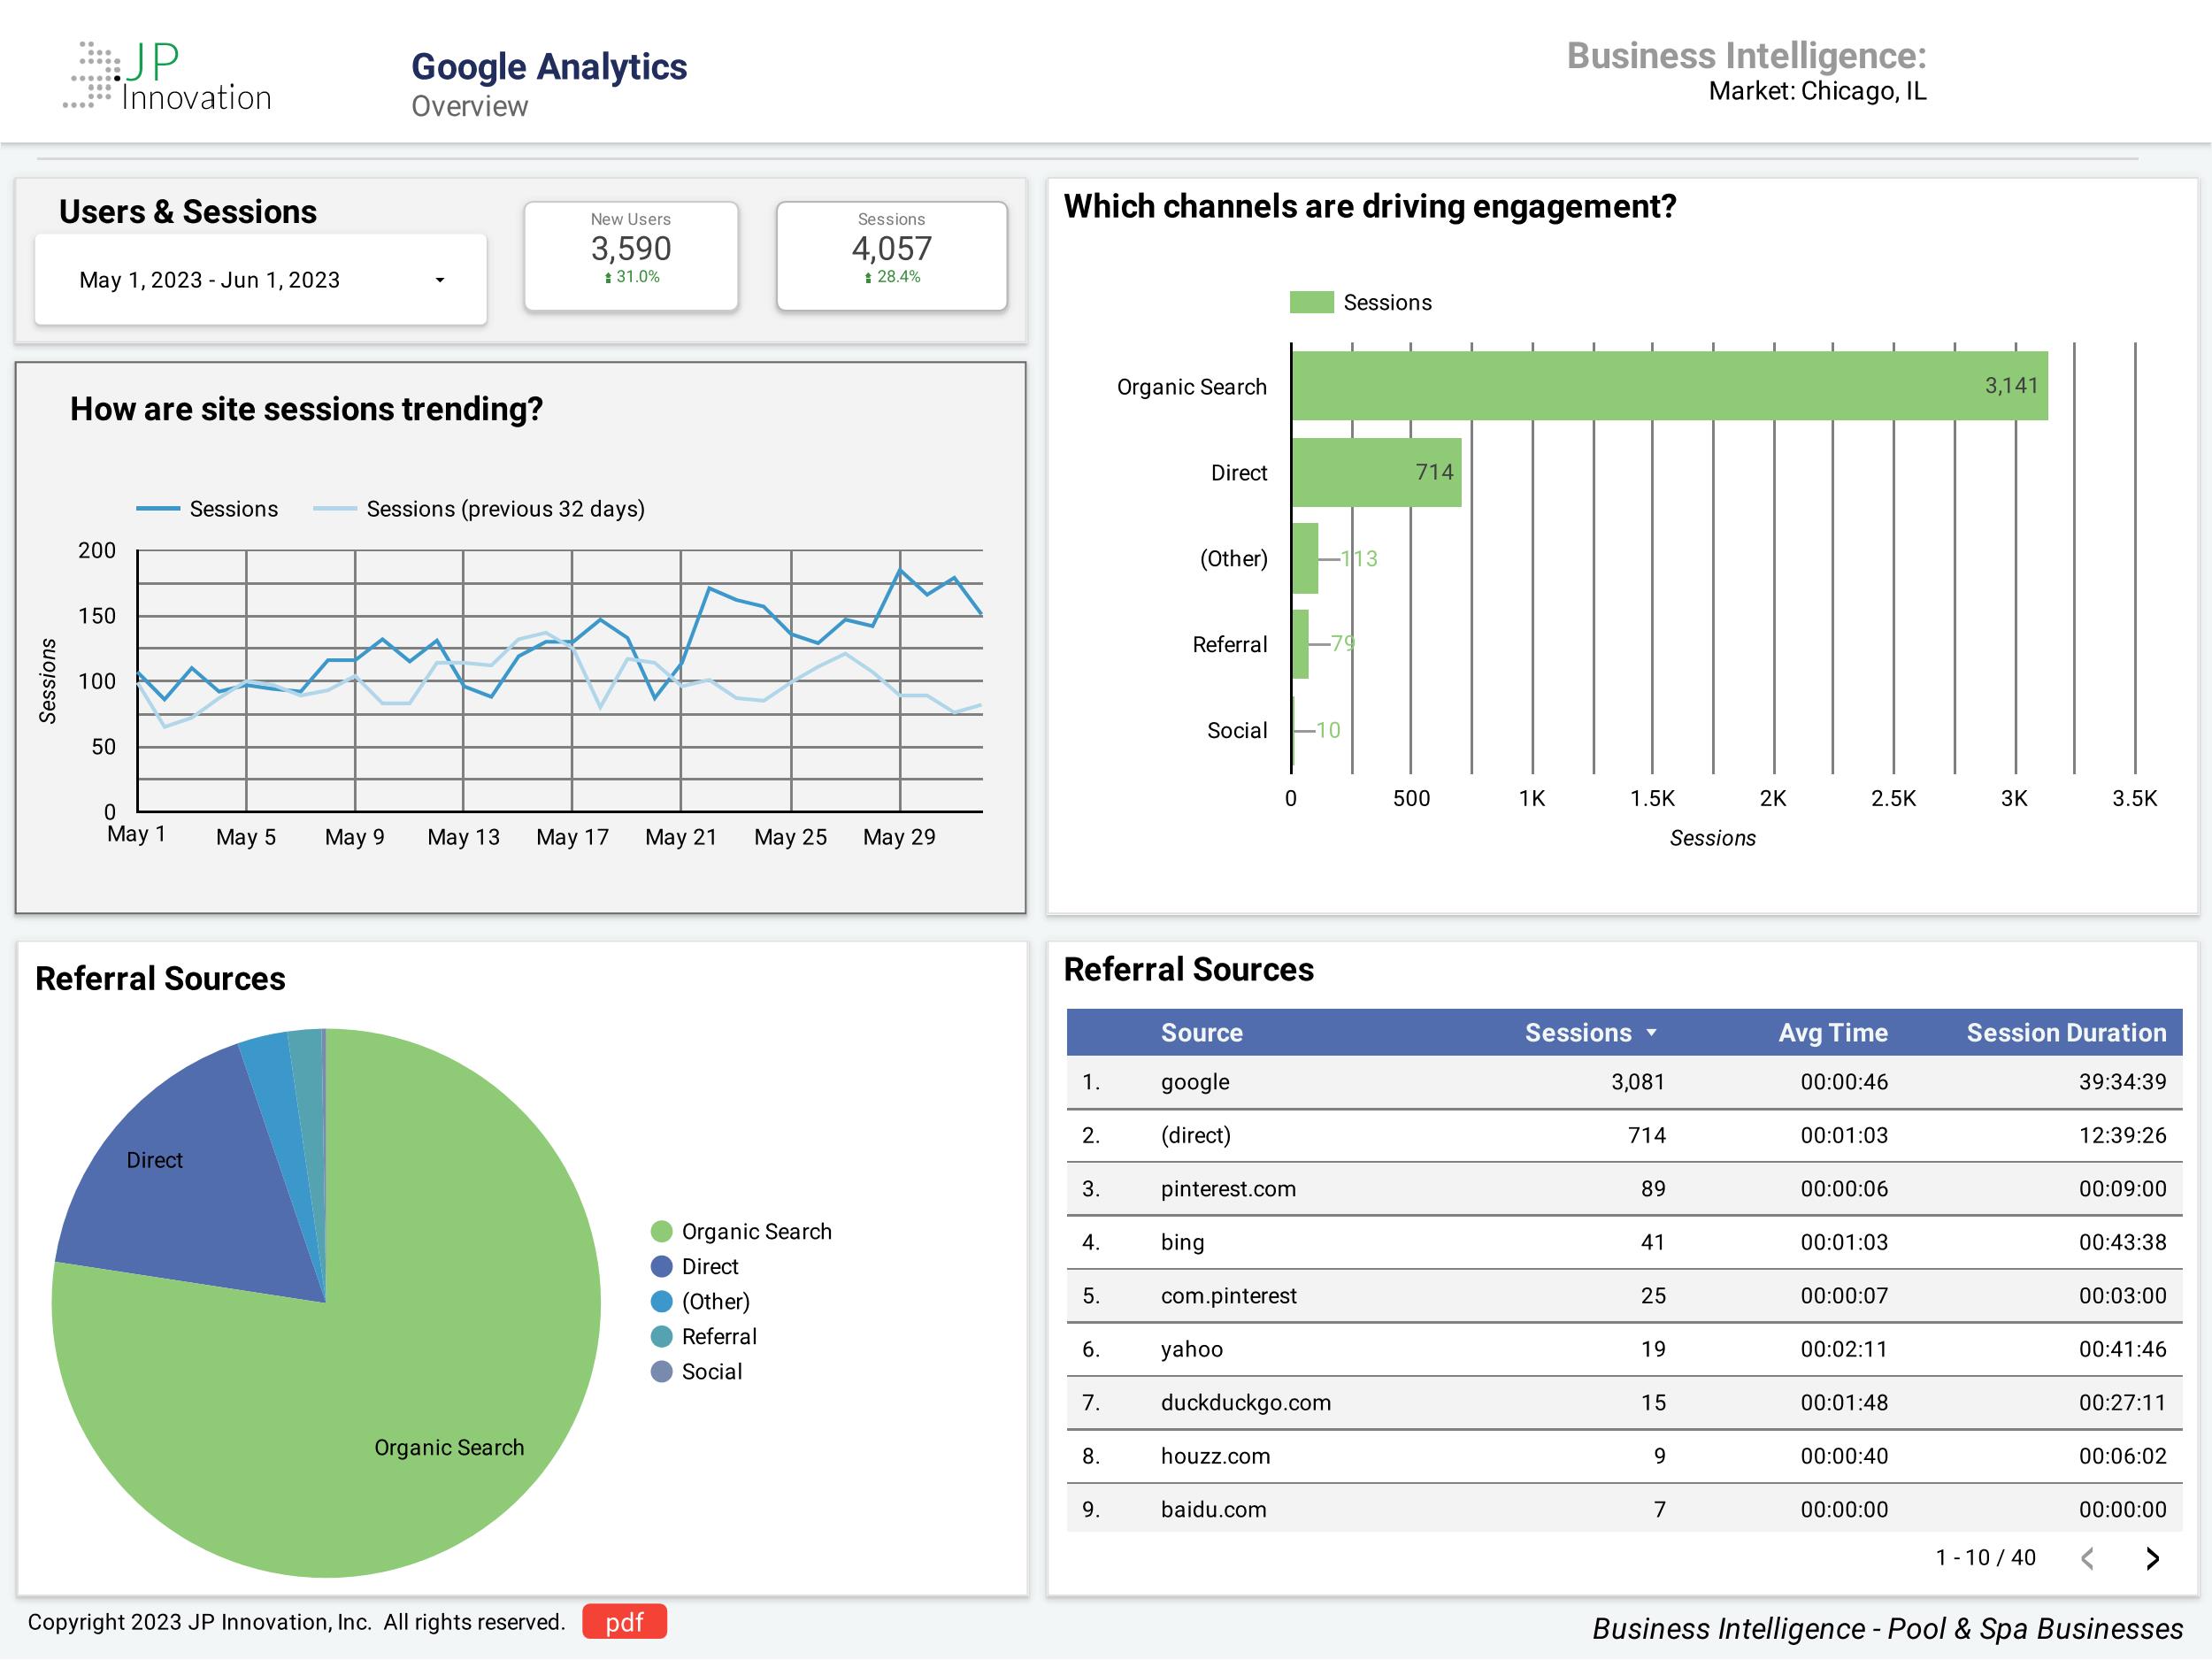2212x1660 pixels.
Task: Click the date range dropdown arrow
Action: pyautogui.click(x=439, y=281)
